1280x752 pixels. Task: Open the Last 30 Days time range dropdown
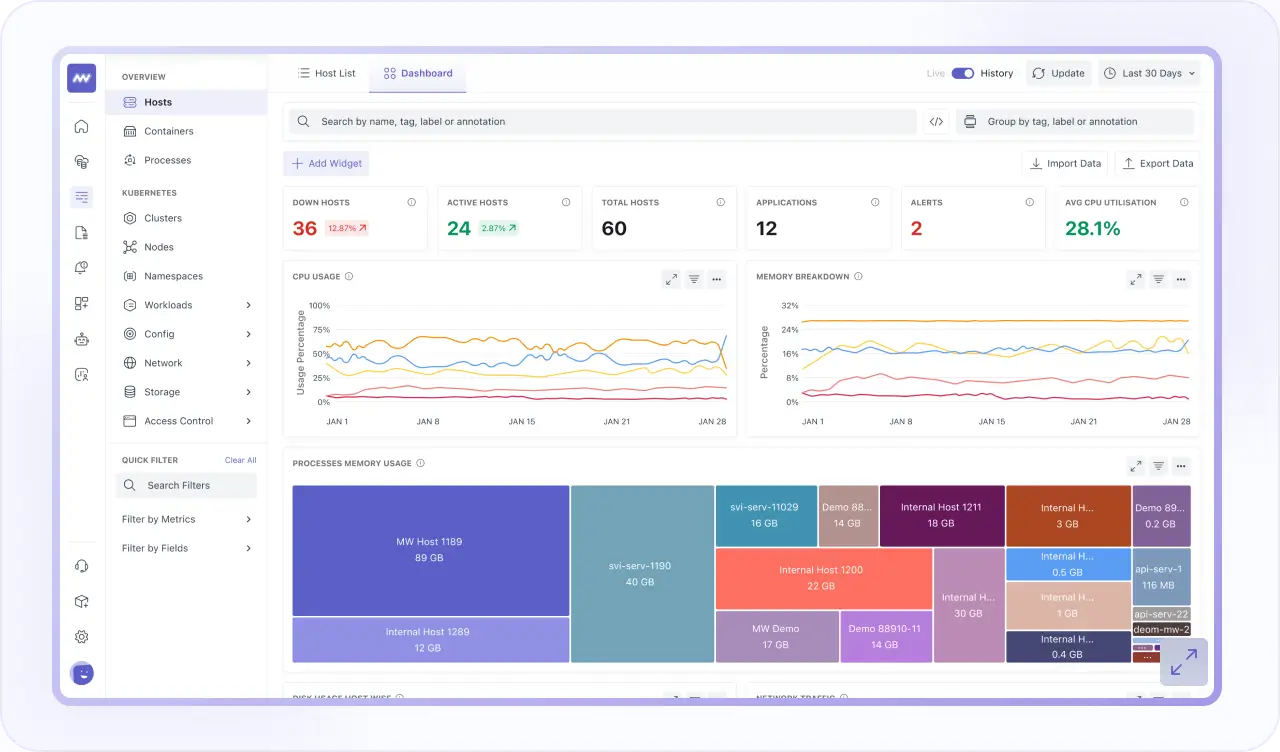1149,73
